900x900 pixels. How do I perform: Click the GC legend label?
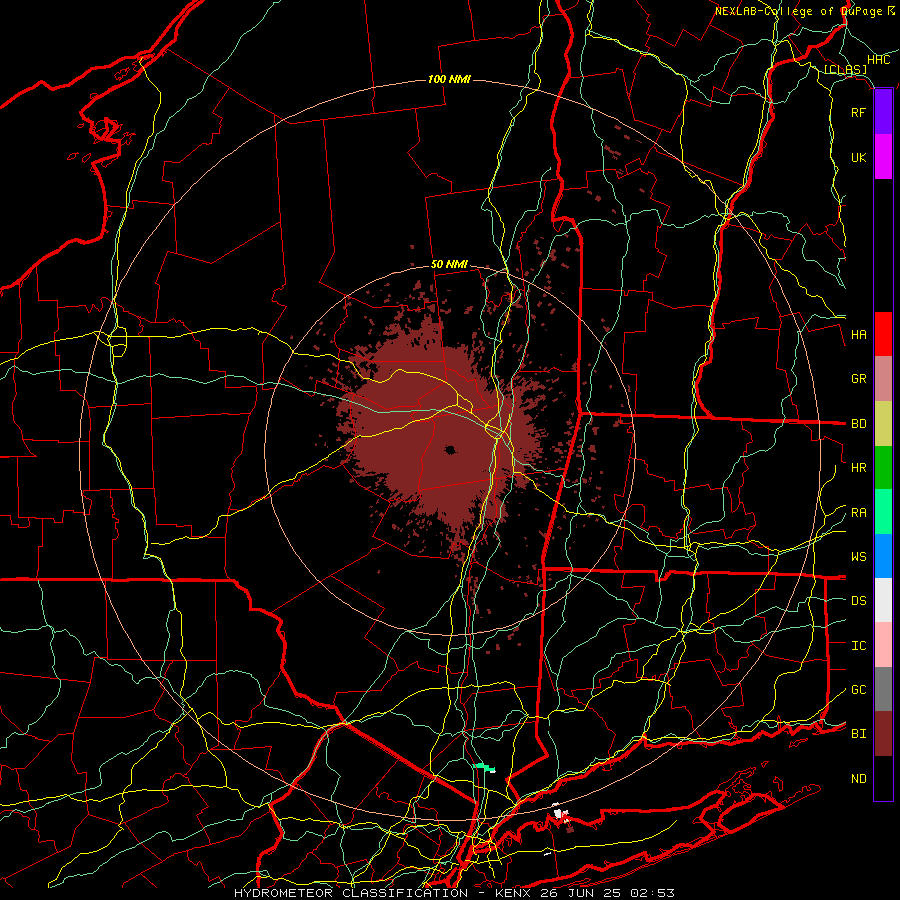click(x=858, y=690)
